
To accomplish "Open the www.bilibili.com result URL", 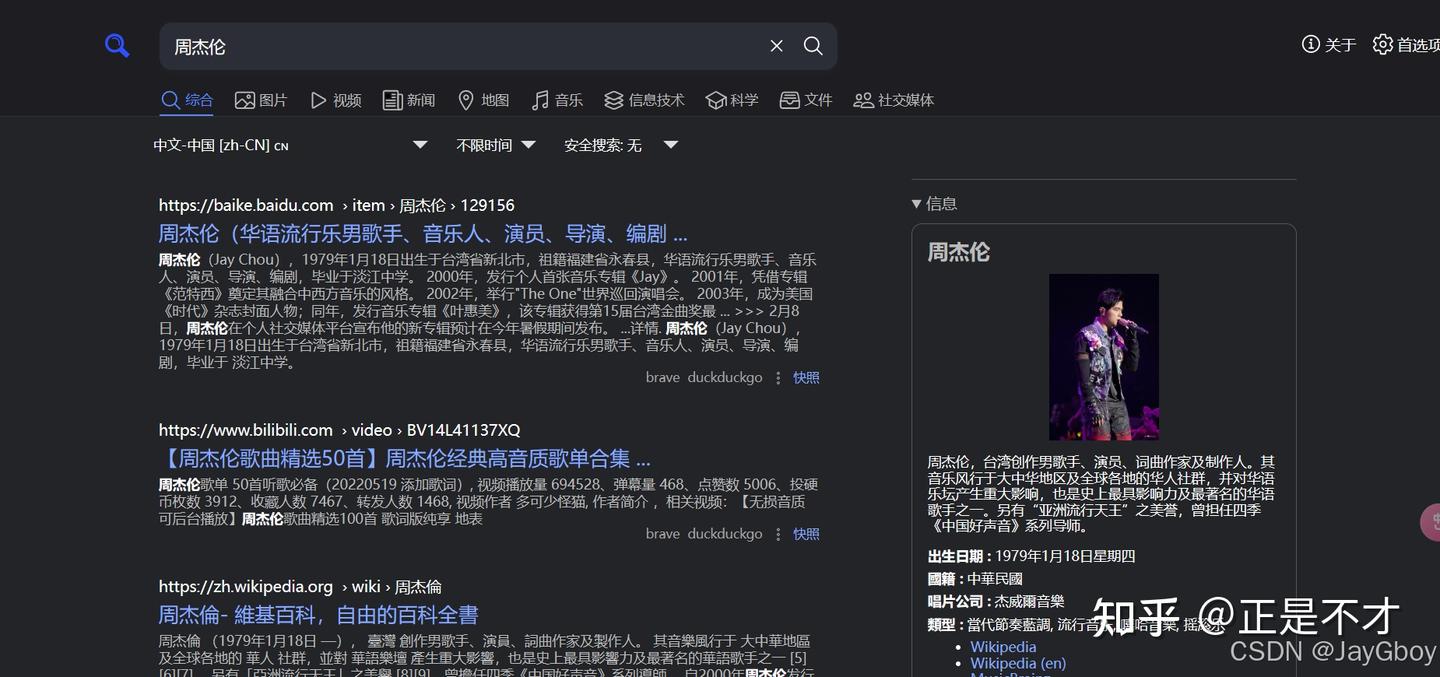I will tap(339, 430).
